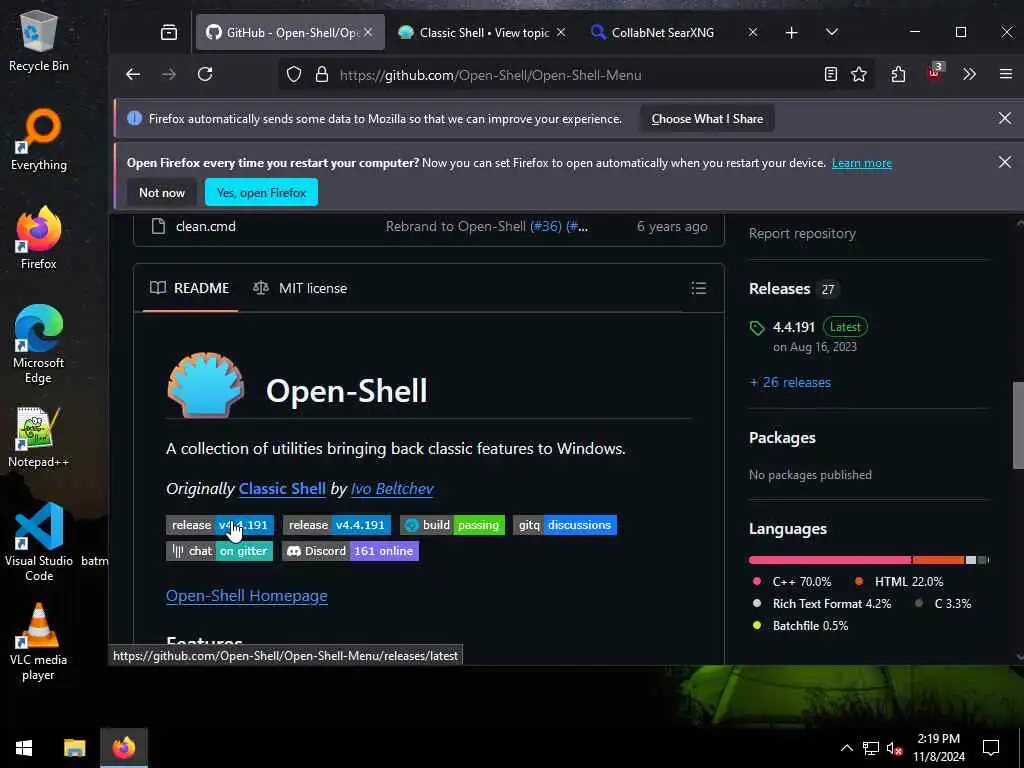Image resolution: width=1024 pixels, height=768 pixels.
Task: Click the muted volume tray icon
Action: pyautogui.click(x=894, y=748)
